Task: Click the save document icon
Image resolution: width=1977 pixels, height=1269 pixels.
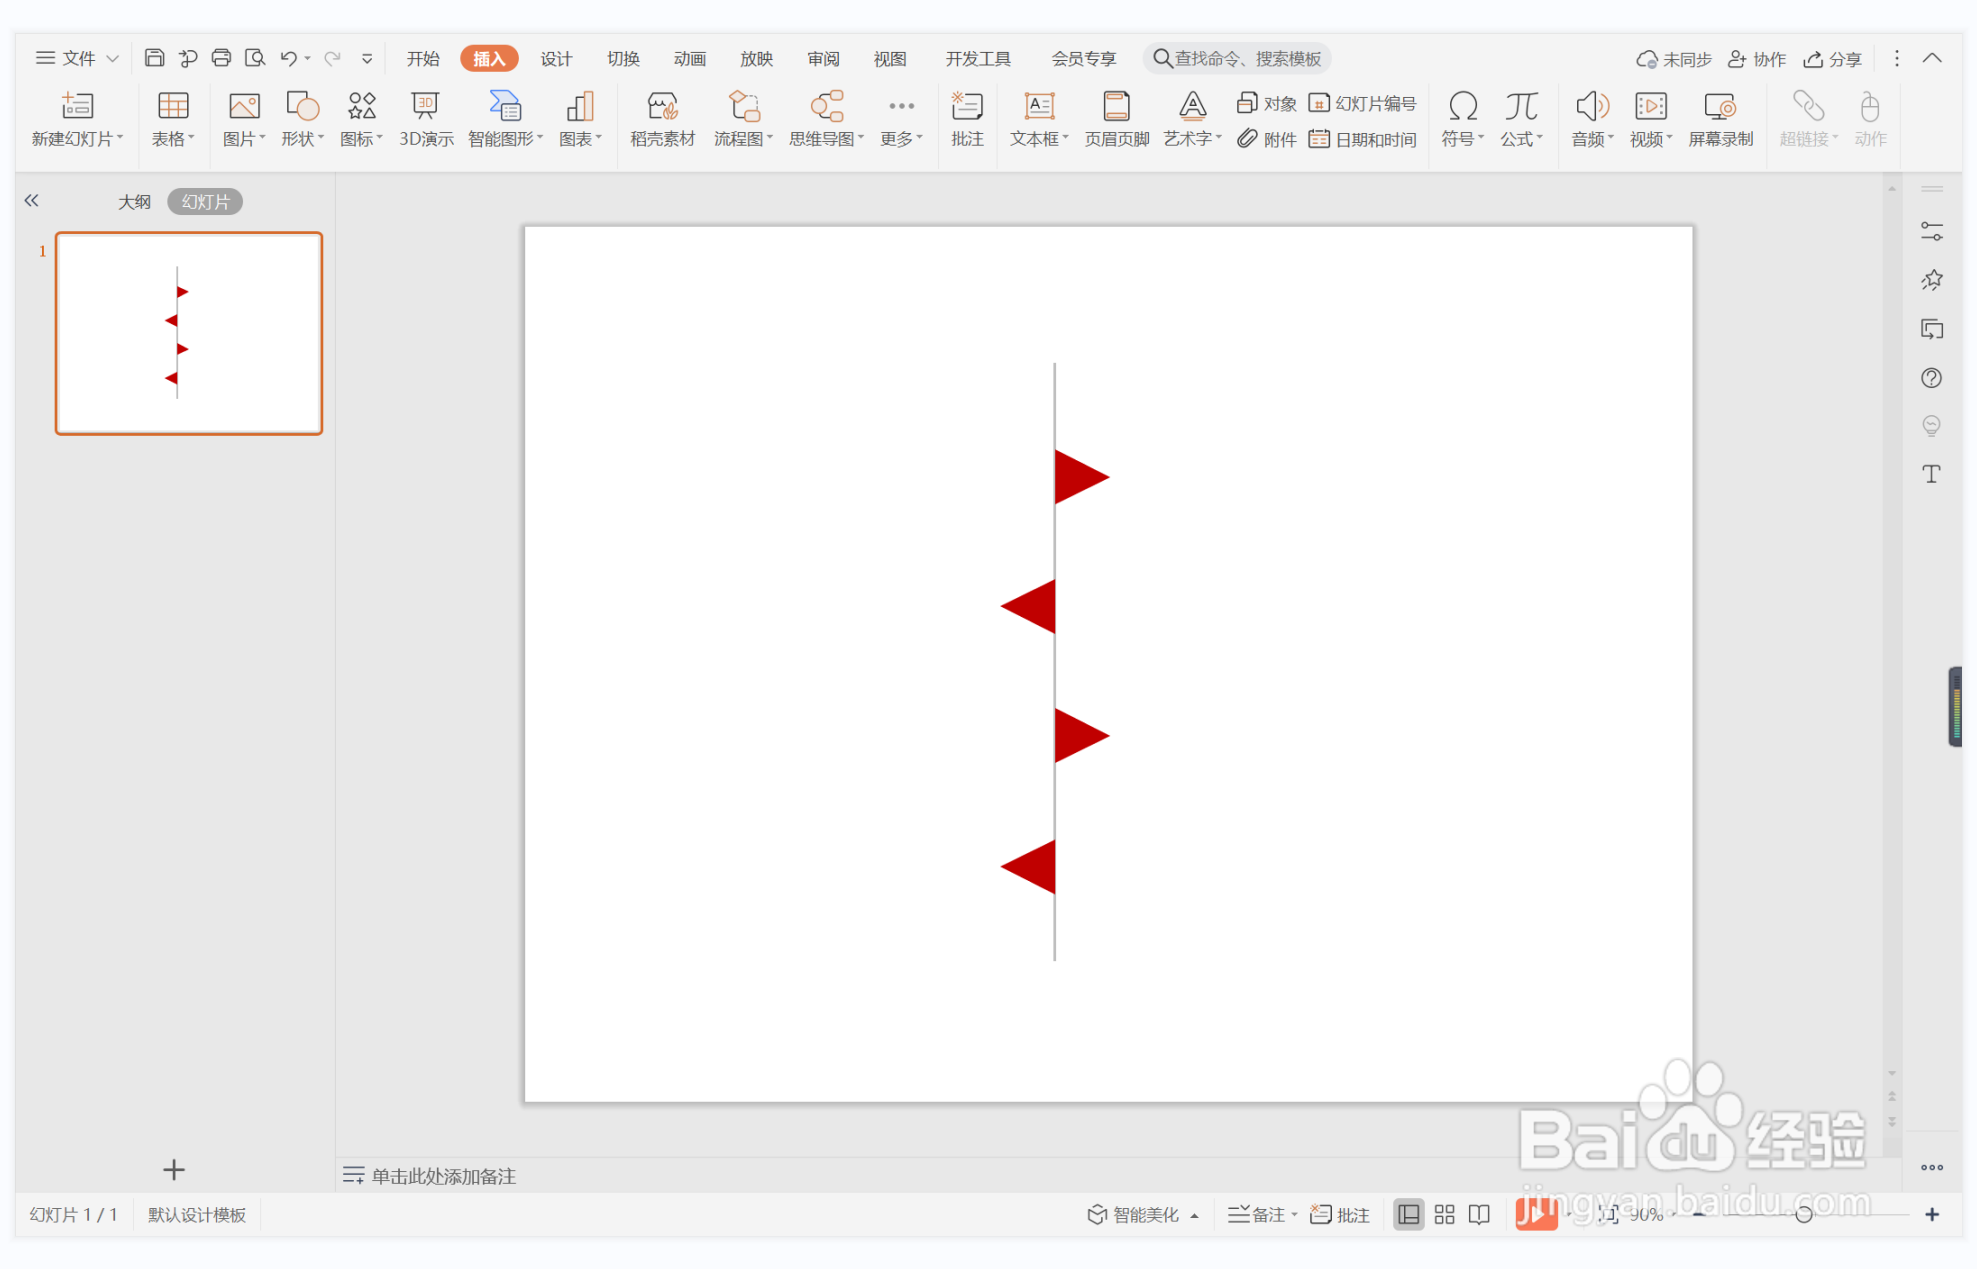Action: (154, 58)
